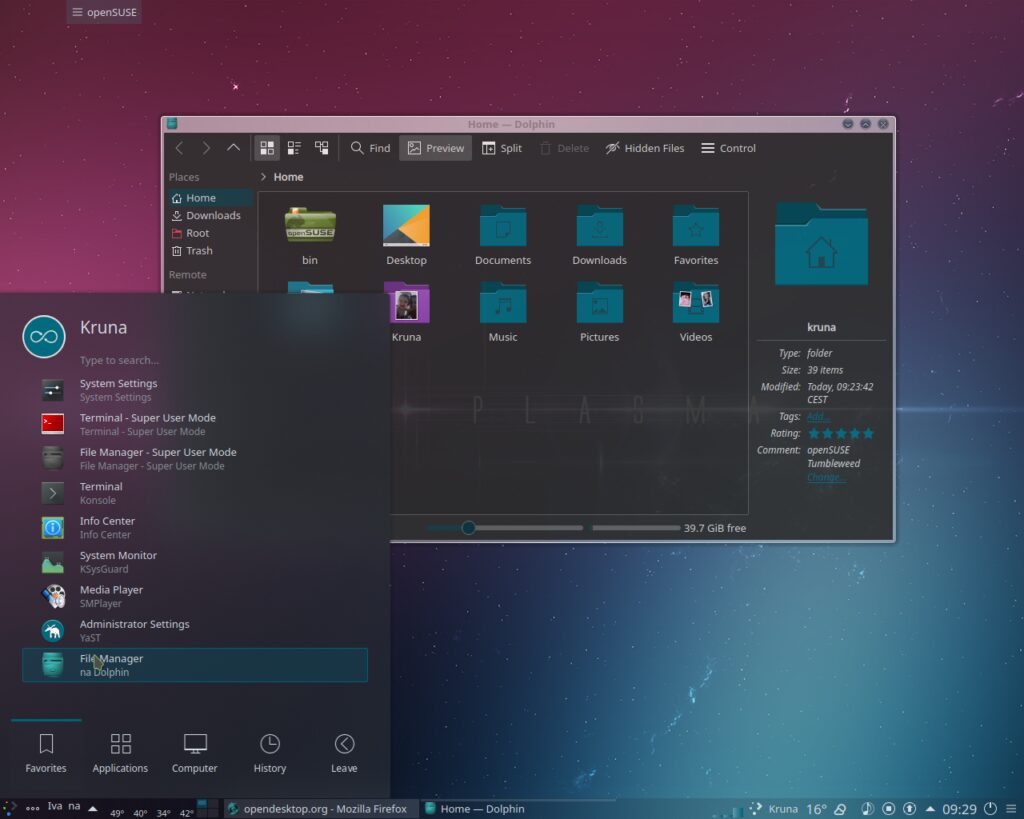This screenshot has width=1024, height=819.
Task: Go back in Dolphin navigation
Action: click(x=179, y=148)
